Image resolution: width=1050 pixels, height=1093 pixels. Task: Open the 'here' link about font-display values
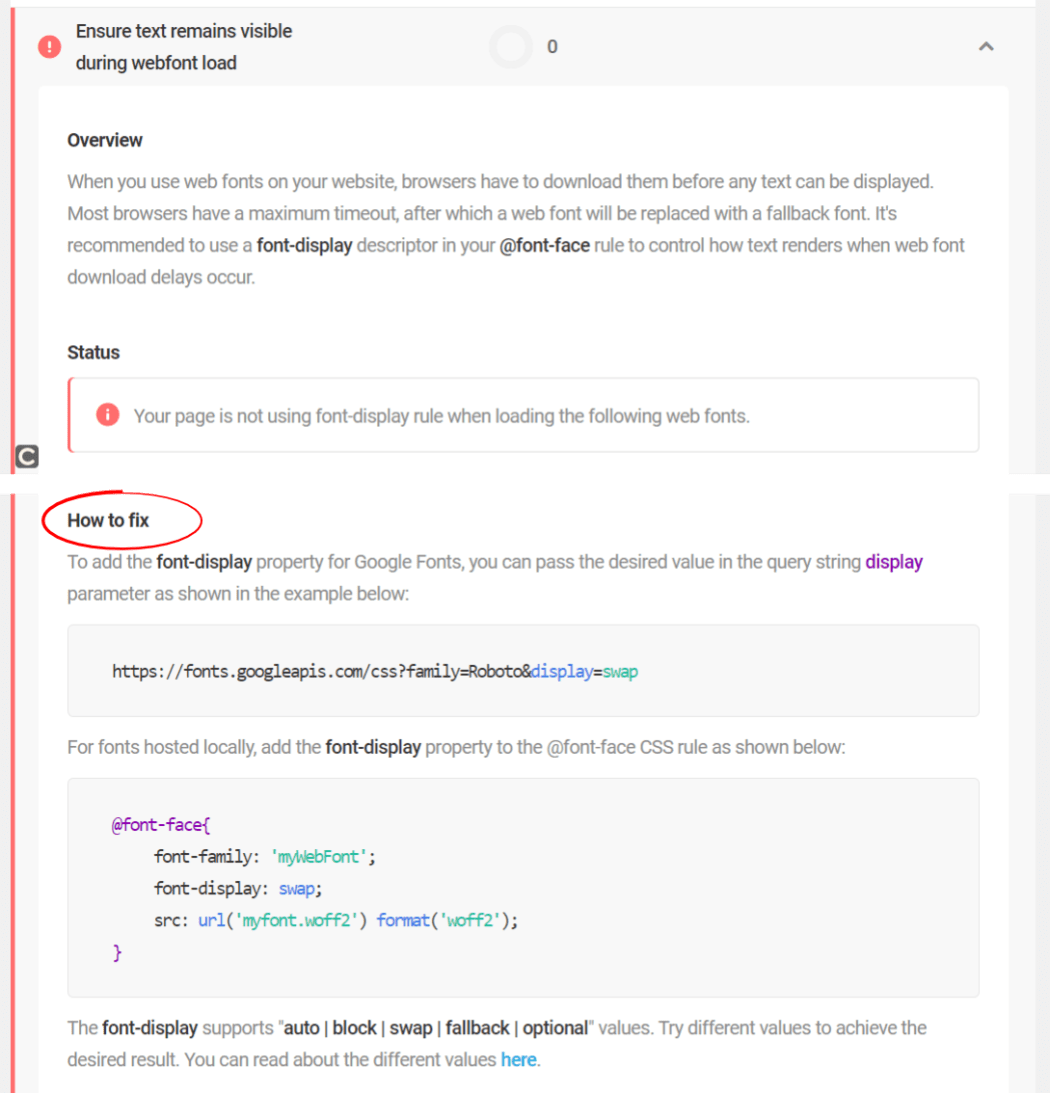[518, 1059]
